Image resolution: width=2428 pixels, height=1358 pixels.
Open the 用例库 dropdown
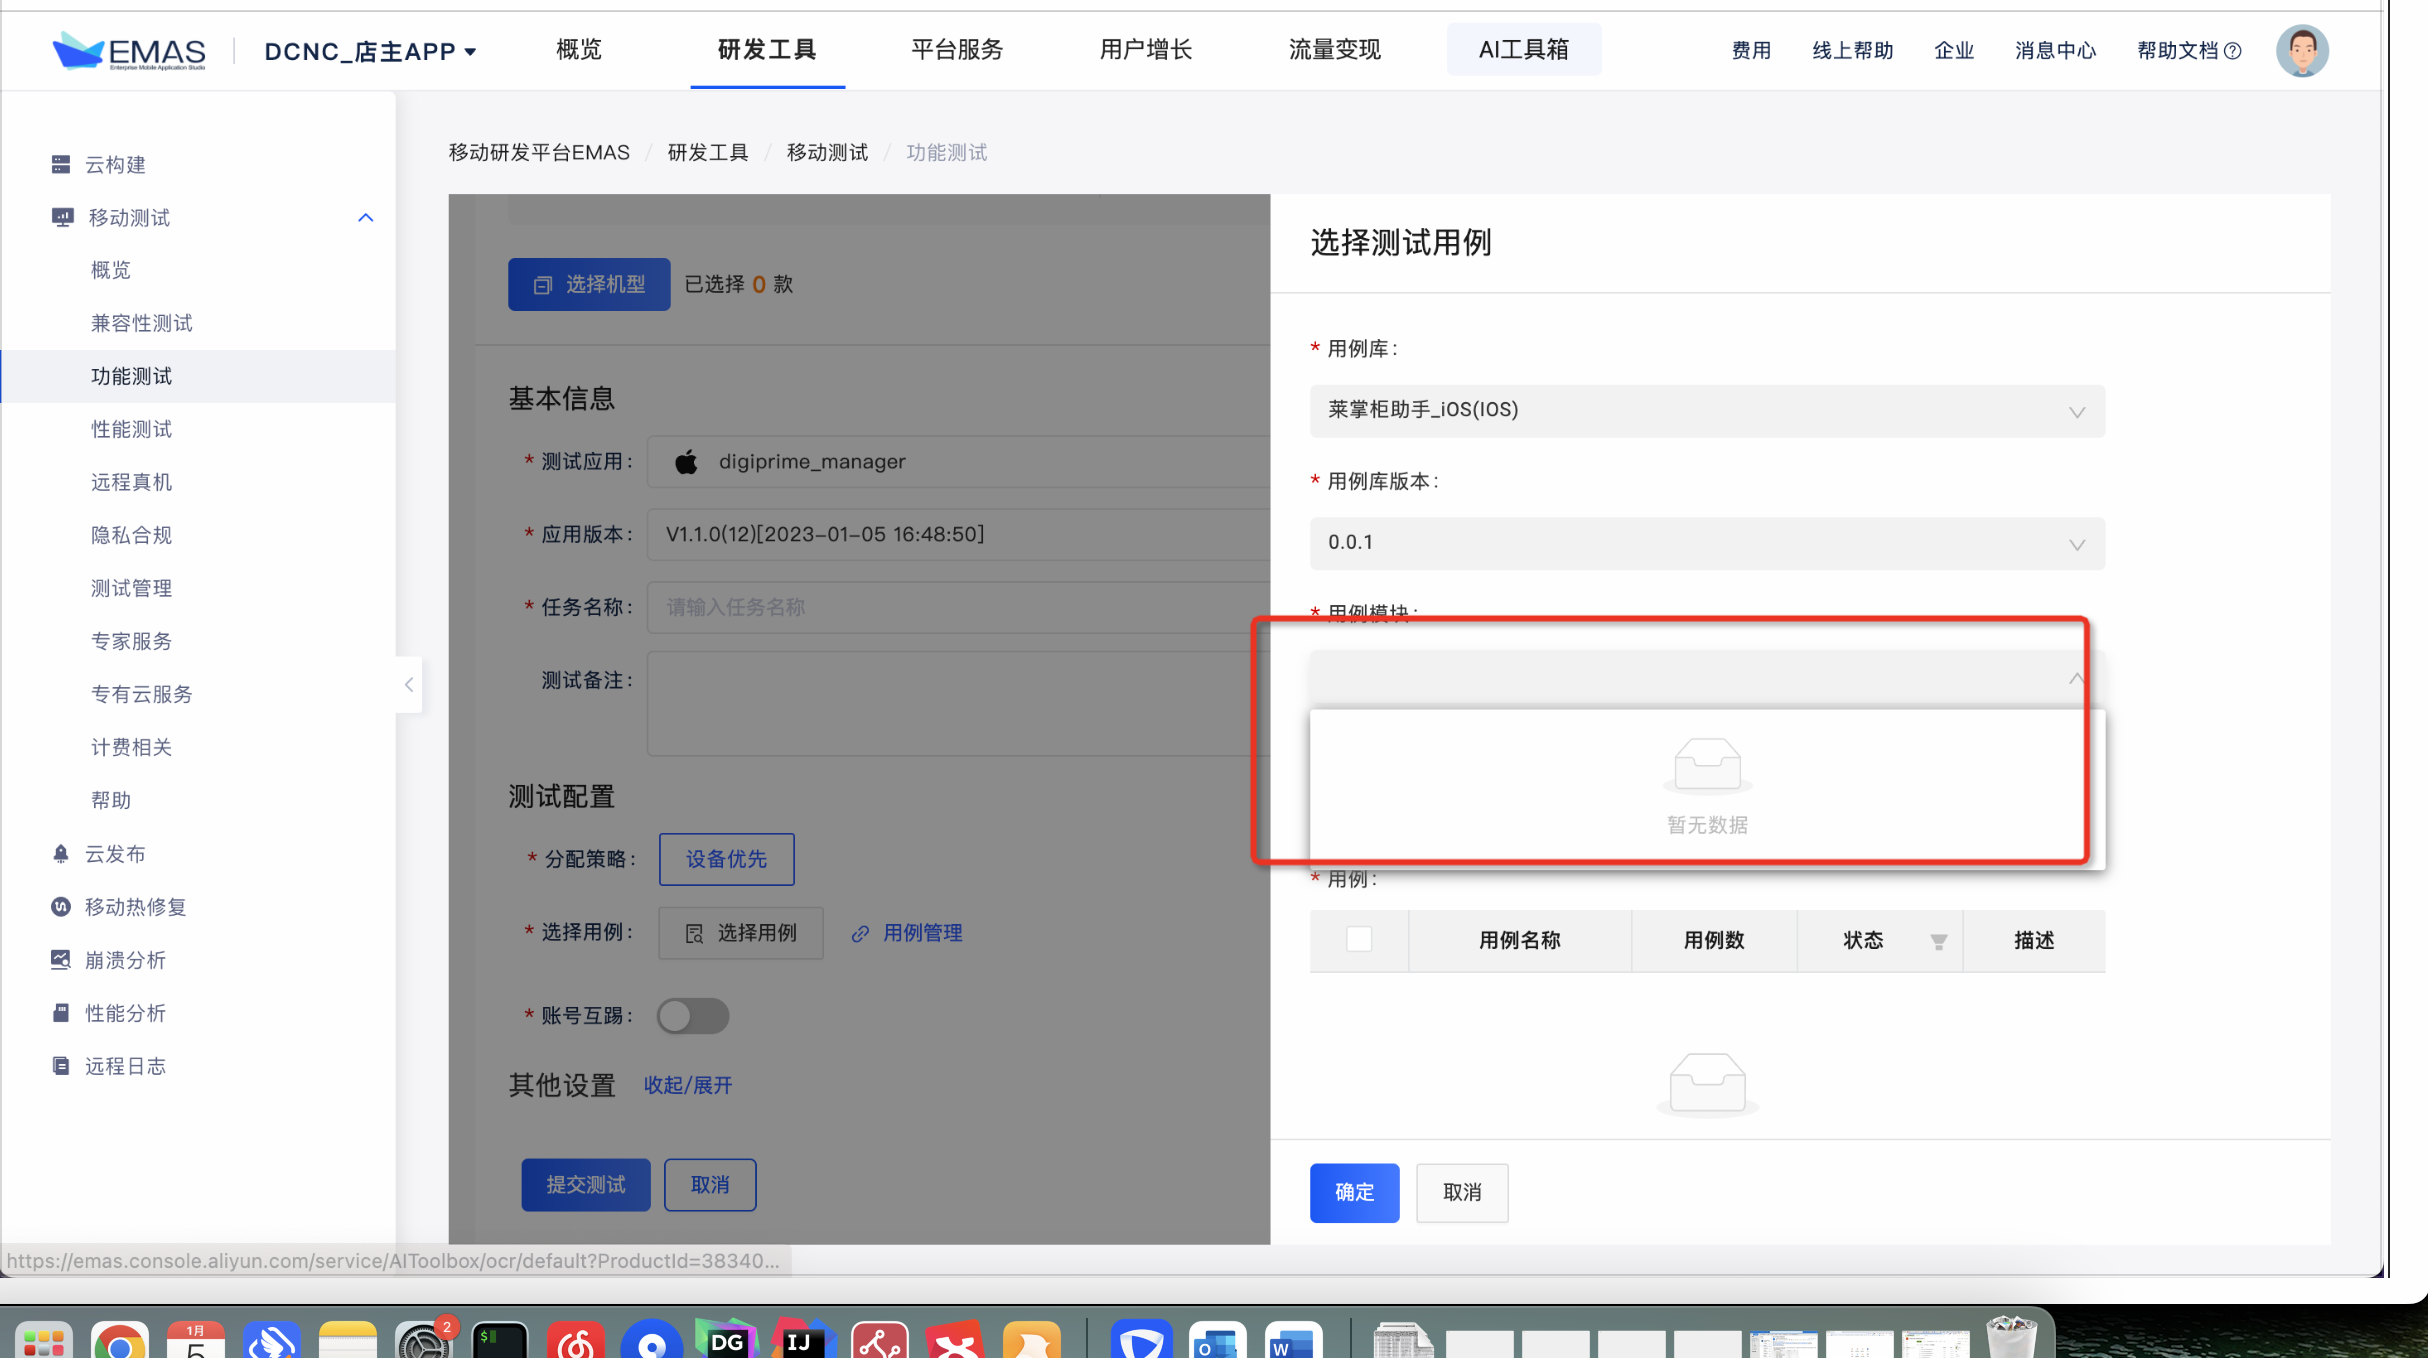(x=1706, y=411)
